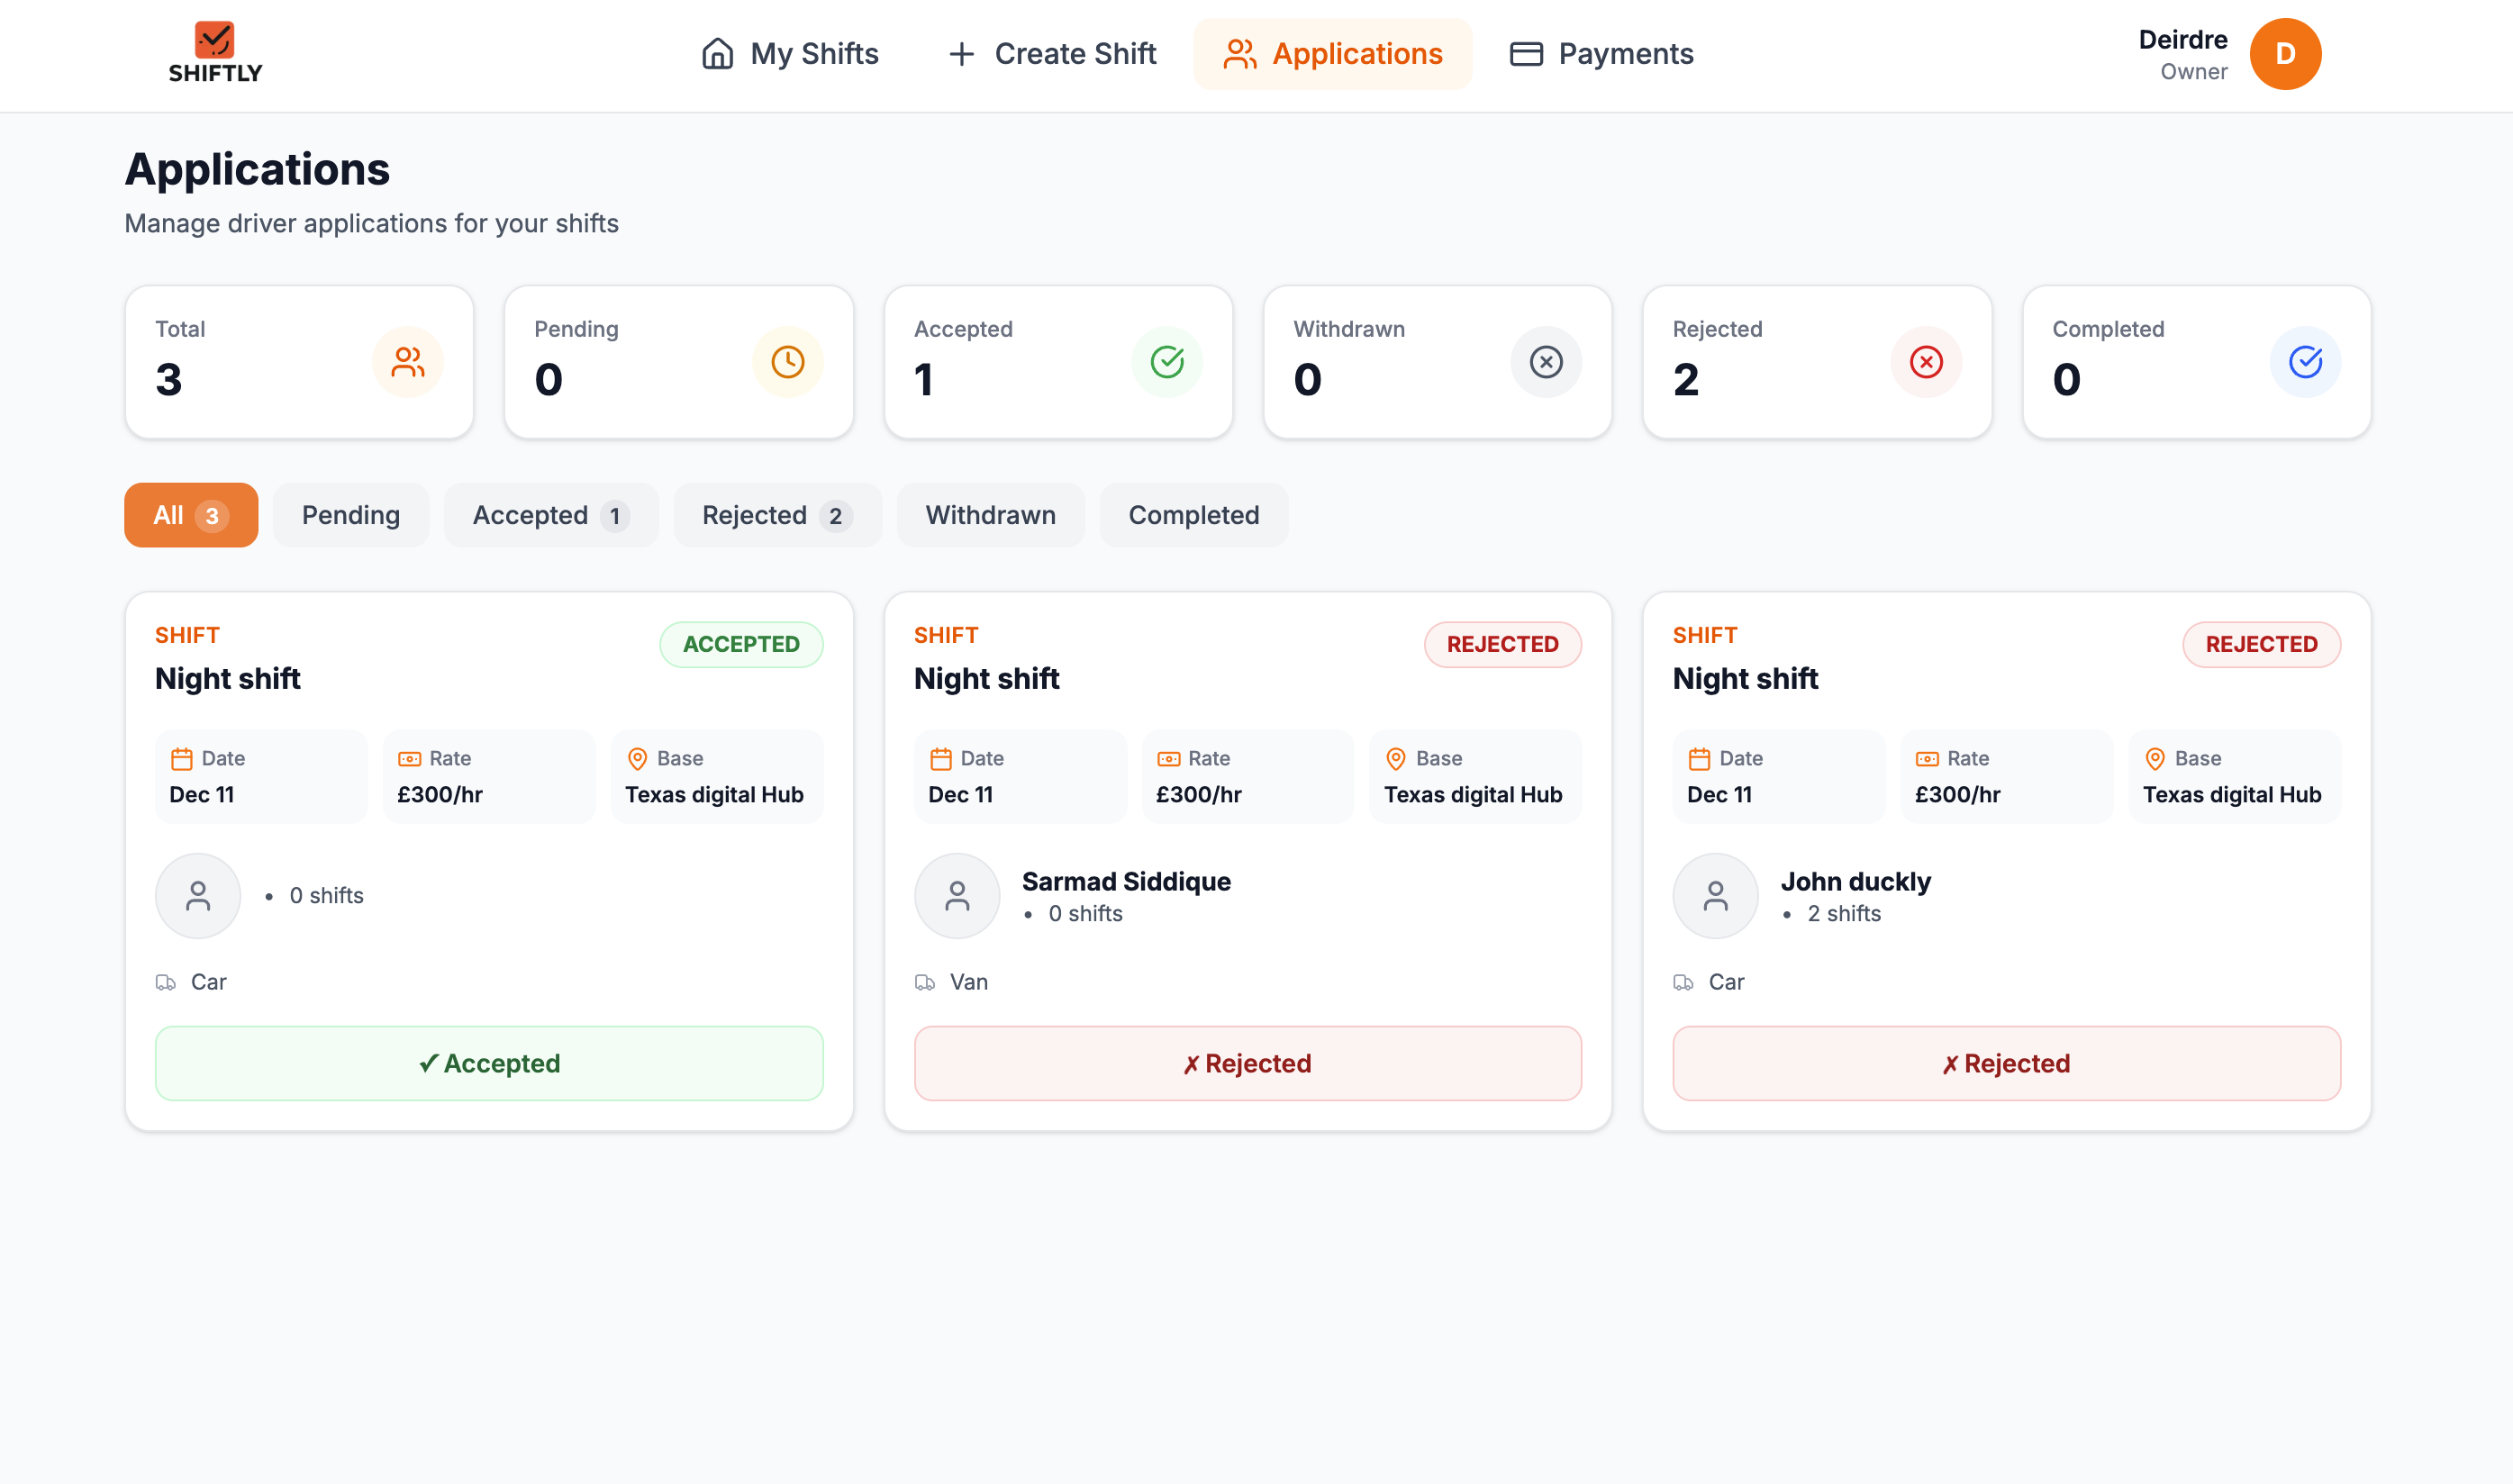Click the blue check icon in Completed card

2305,362
